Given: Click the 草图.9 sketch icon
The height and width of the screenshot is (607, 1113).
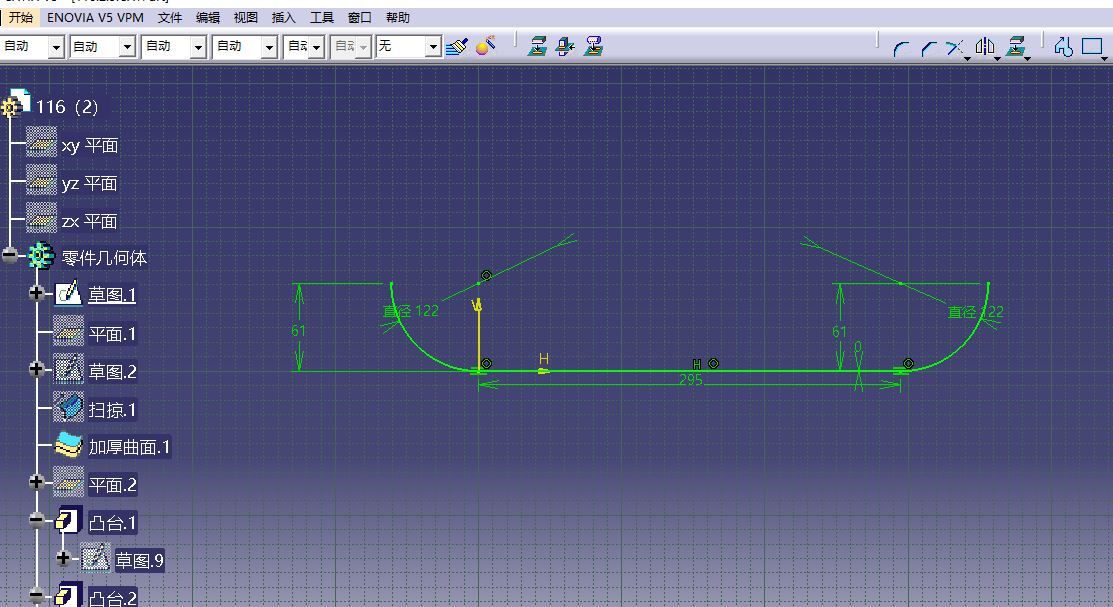Looking at the screenshot, I should click(94, 559).
